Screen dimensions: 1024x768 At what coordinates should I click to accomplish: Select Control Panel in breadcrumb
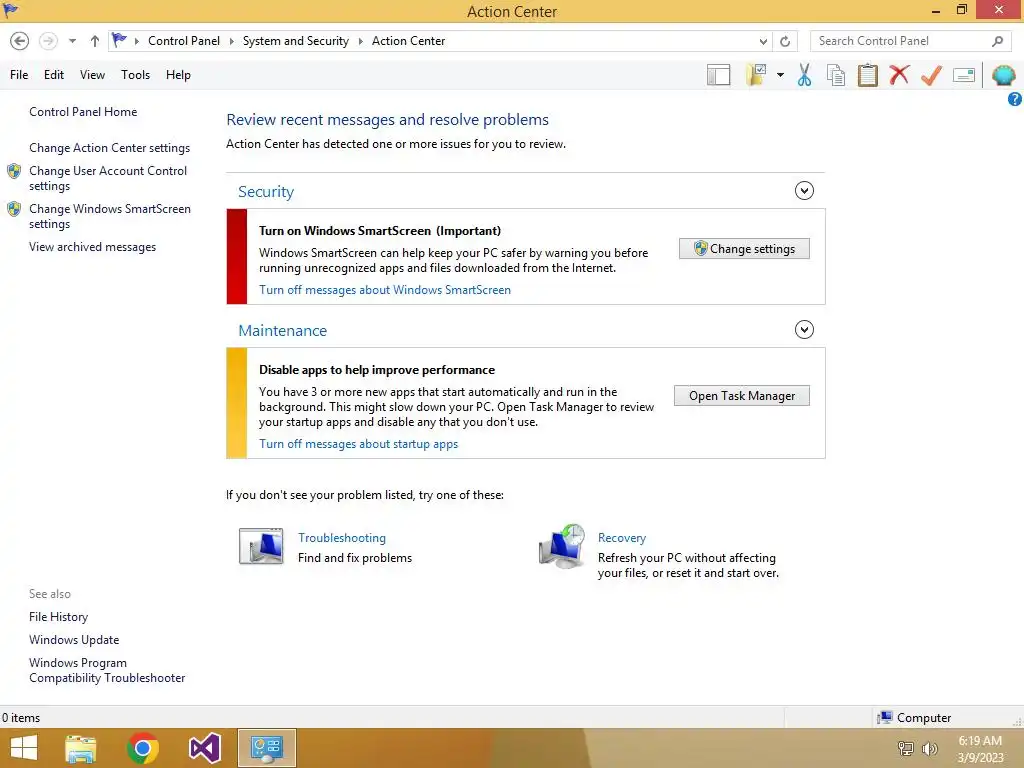tap(184, 40)
